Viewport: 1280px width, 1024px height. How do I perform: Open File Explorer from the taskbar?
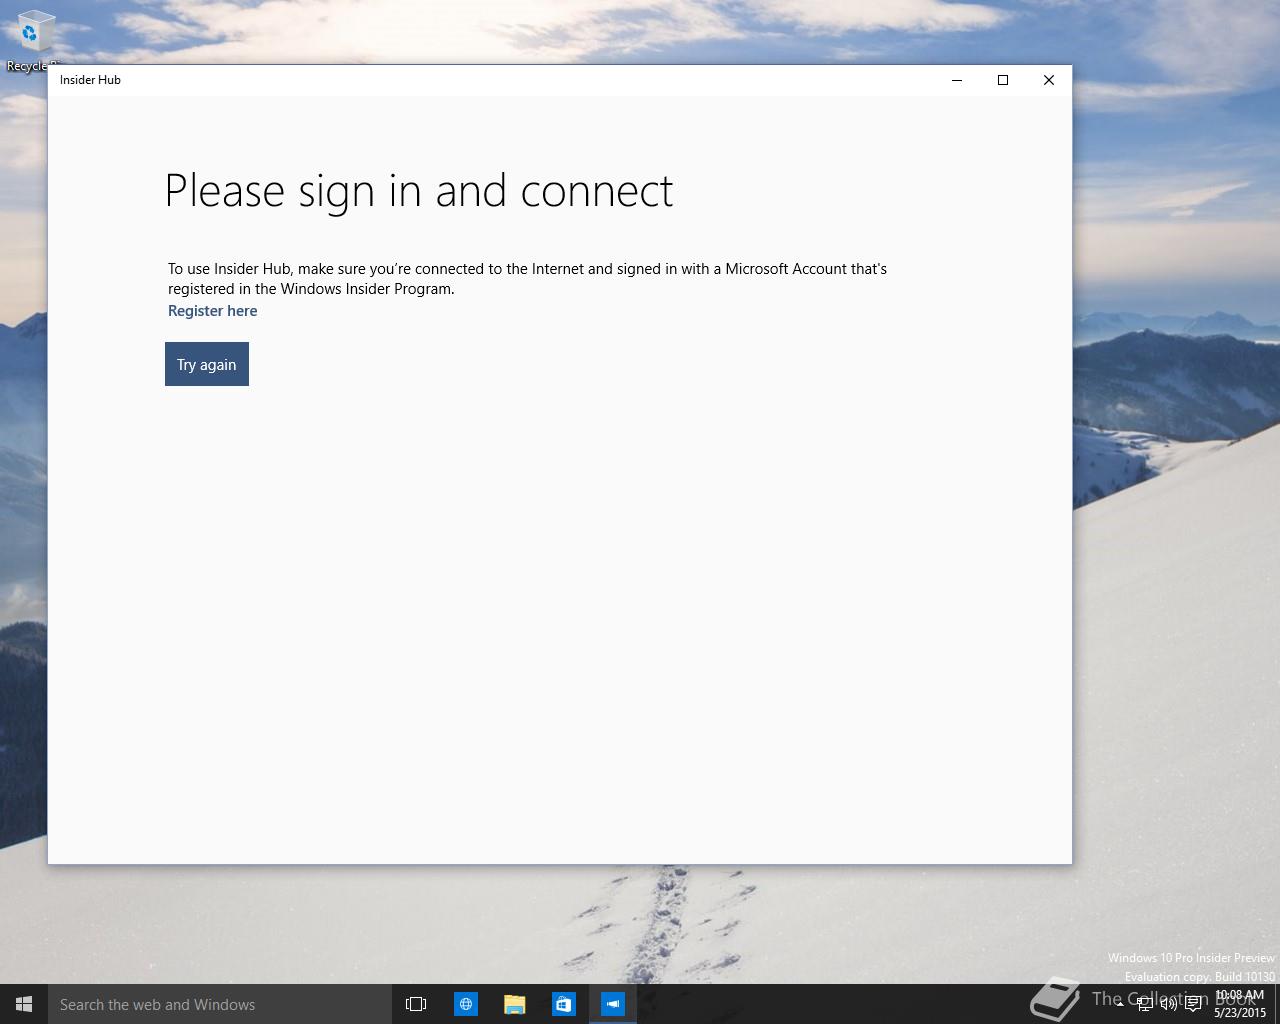pyautogui.click(x=514, y=1004)
